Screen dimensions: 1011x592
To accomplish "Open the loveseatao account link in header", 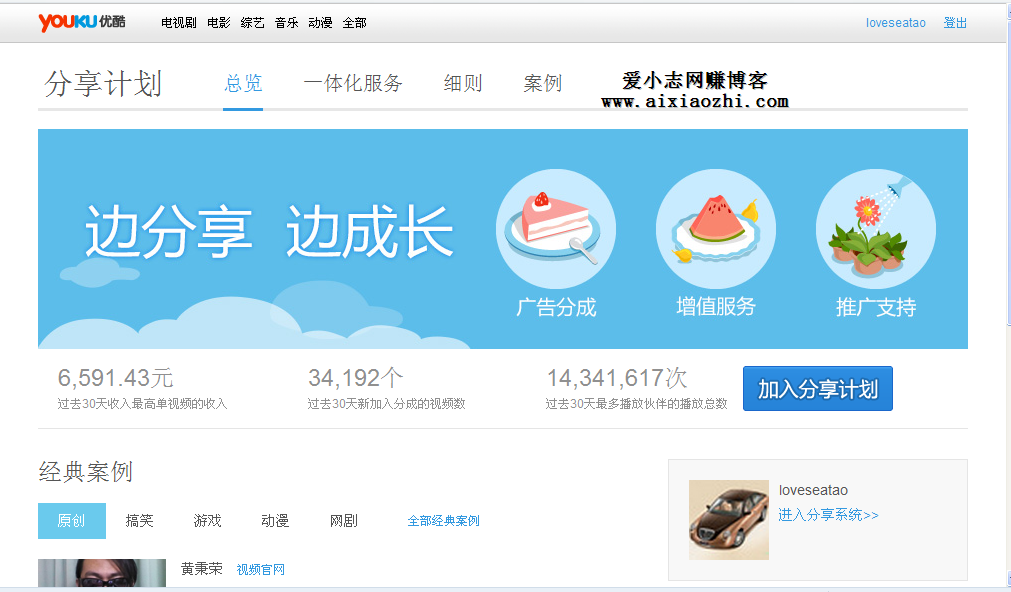I will (x=896, y=23).
